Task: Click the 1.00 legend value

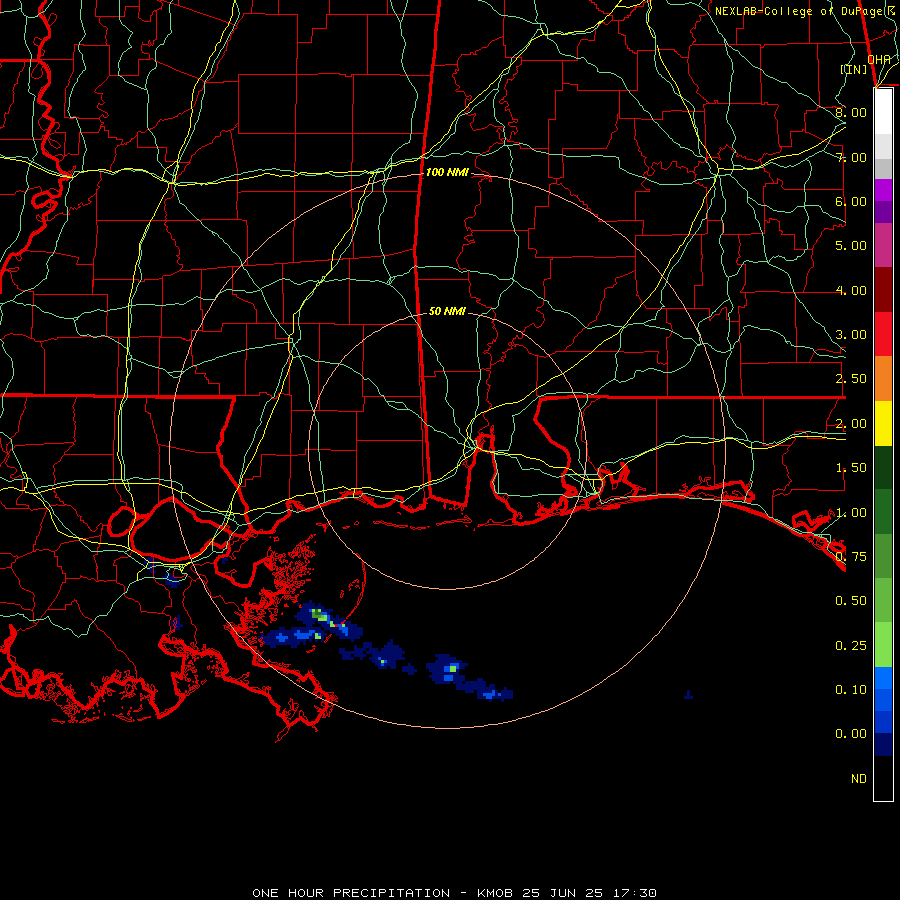Action: [851, 513]
